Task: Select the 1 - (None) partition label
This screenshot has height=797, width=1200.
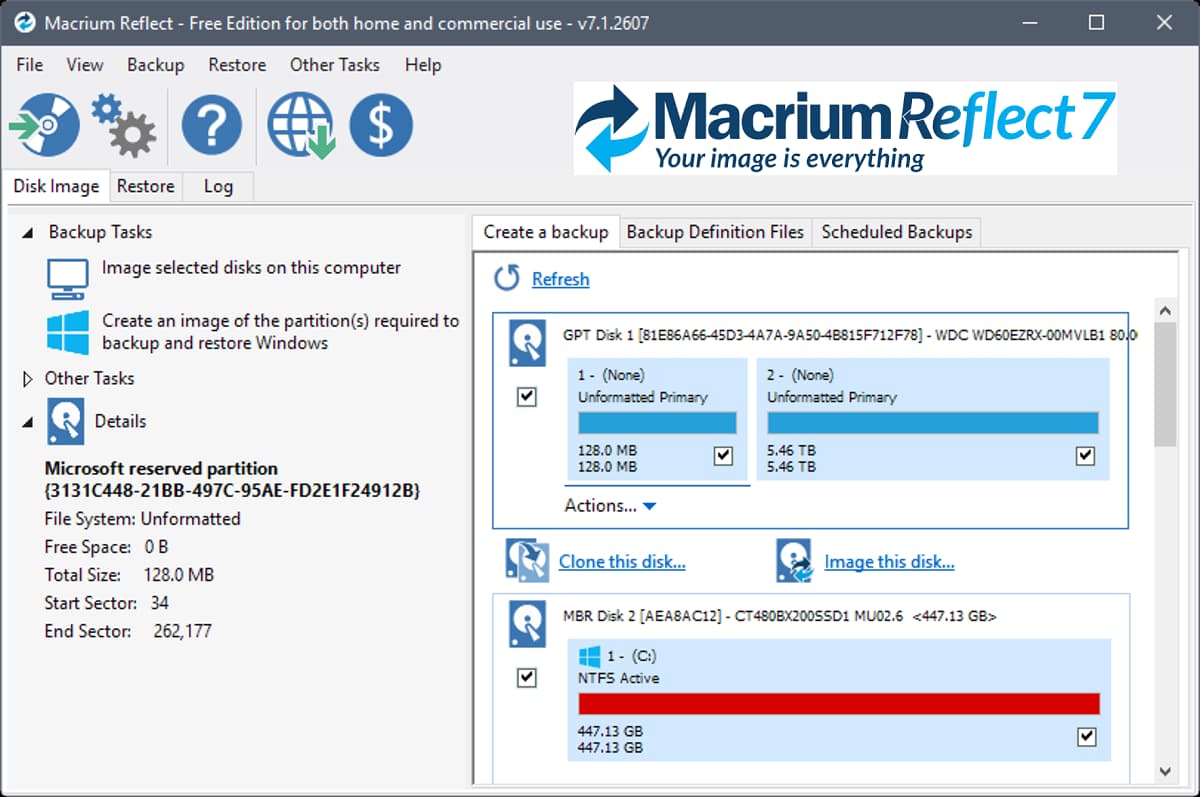Action: tap(611, 375)
